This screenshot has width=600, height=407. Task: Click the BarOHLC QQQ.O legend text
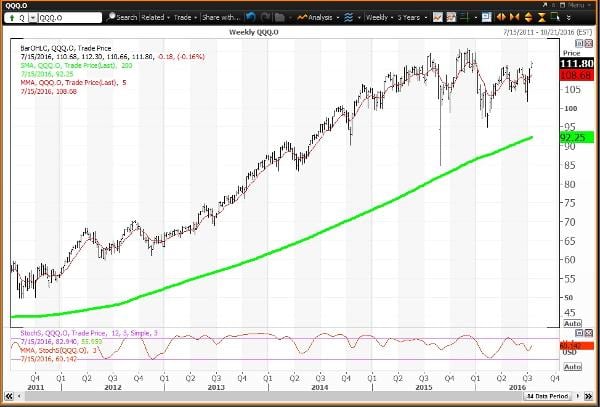[66, 48]
